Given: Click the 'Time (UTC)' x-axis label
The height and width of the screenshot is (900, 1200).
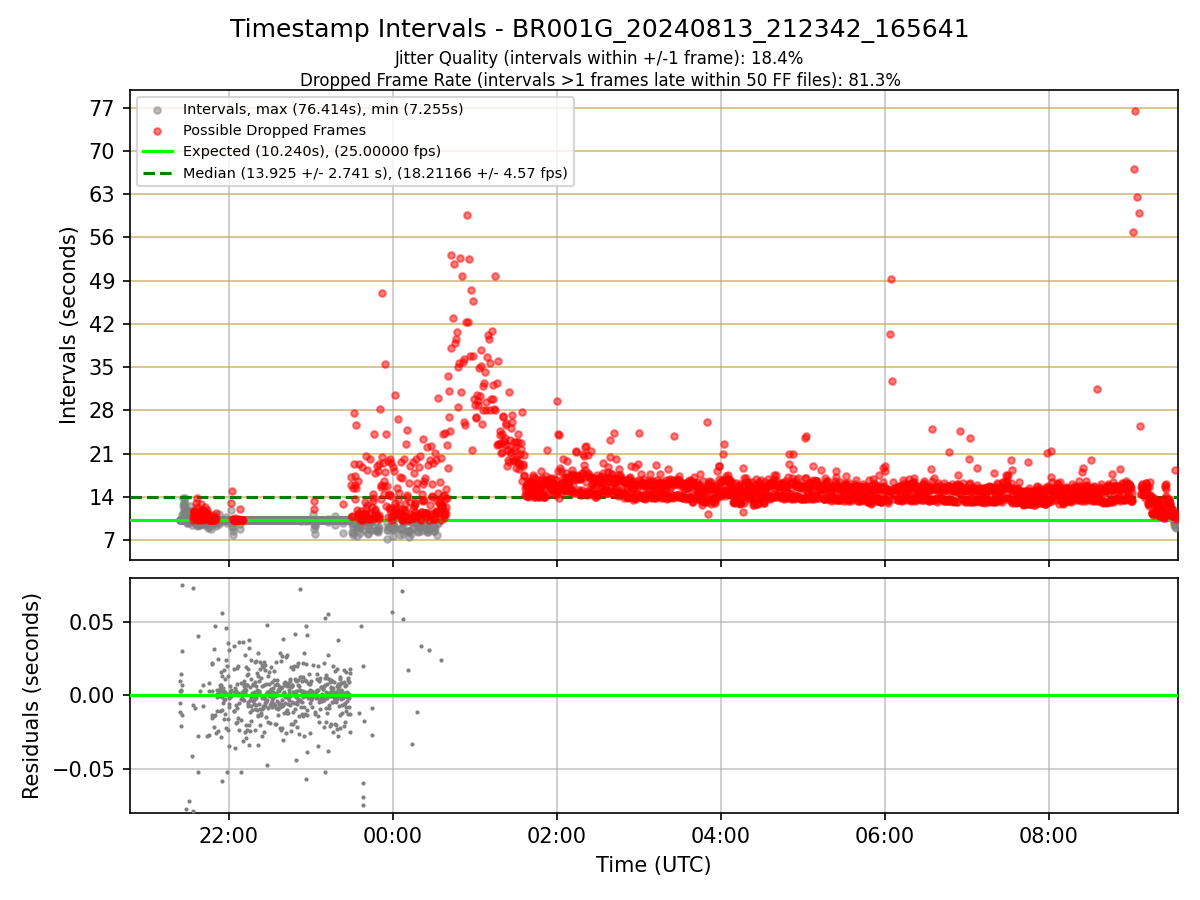Looking at the screenshot, I should coord(653,865).
